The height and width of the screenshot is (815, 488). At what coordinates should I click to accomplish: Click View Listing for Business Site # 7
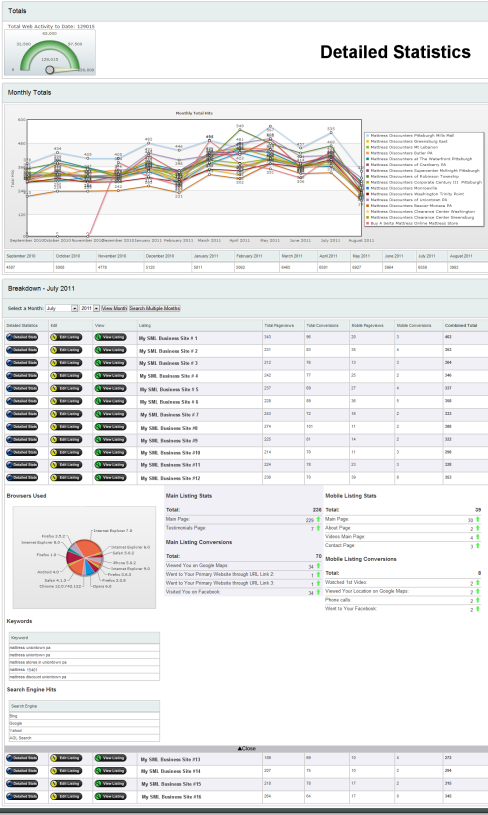(x=110, y=414)
